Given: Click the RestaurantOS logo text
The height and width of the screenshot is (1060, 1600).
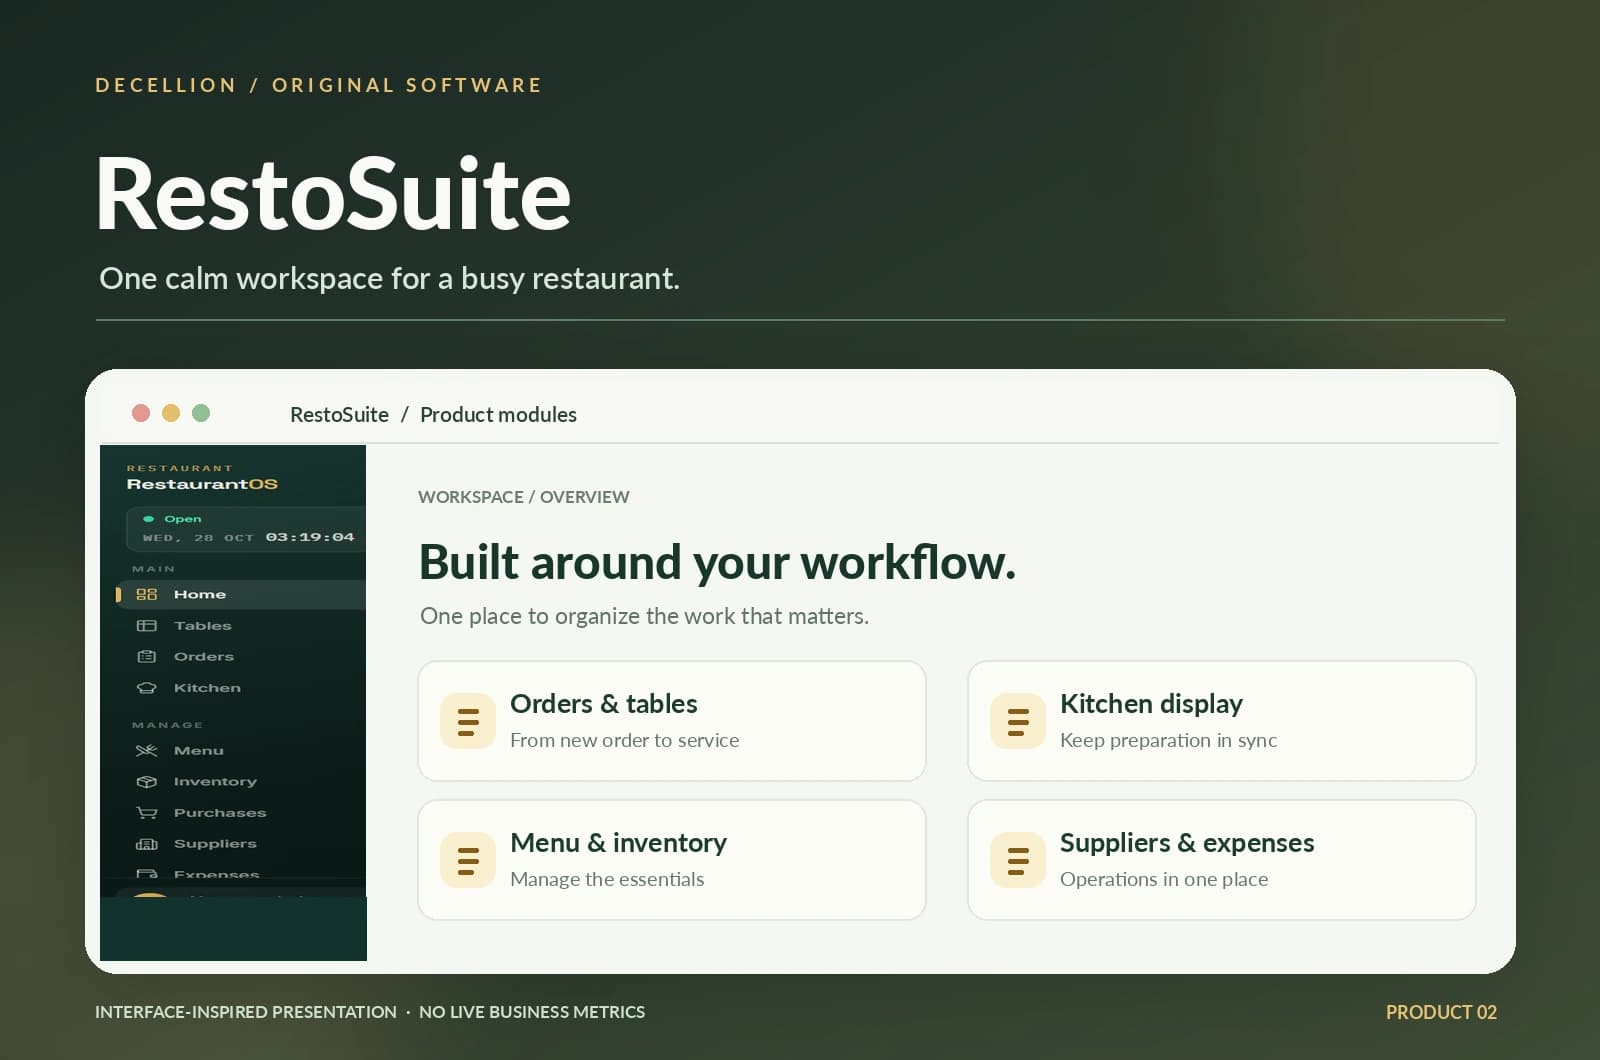Looking at the screenshot, I should (x=202, y=484).
